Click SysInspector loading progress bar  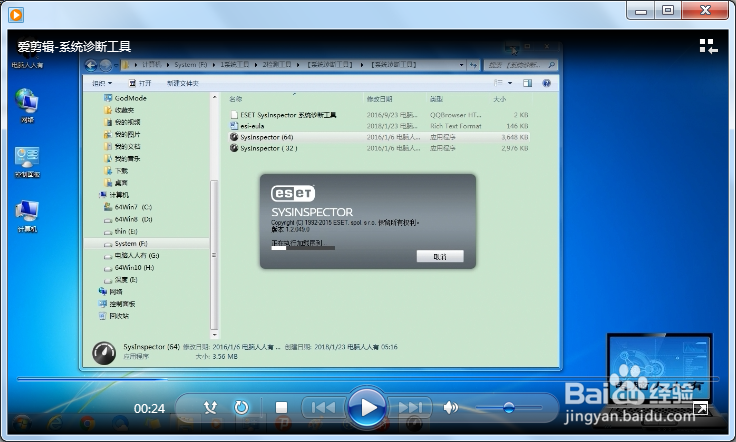point(303,248)
